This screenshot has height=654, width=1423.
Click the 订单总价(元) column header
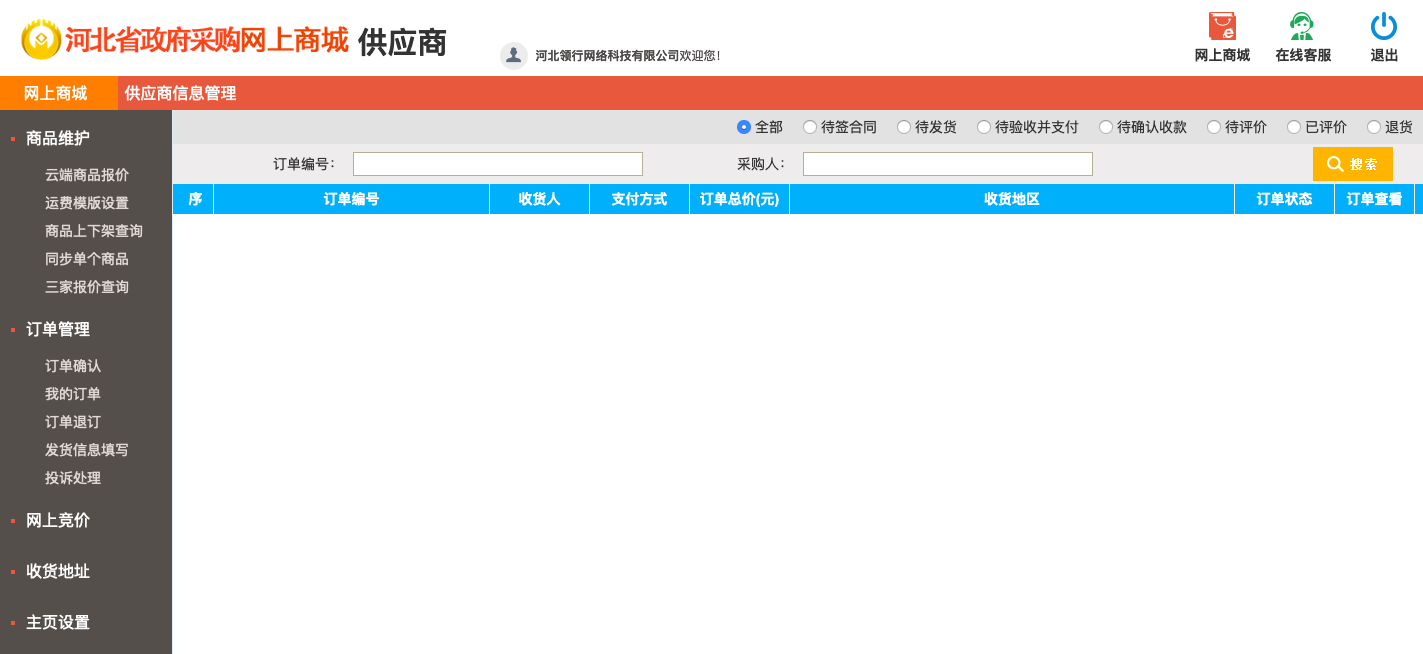[x=739, y=199]
